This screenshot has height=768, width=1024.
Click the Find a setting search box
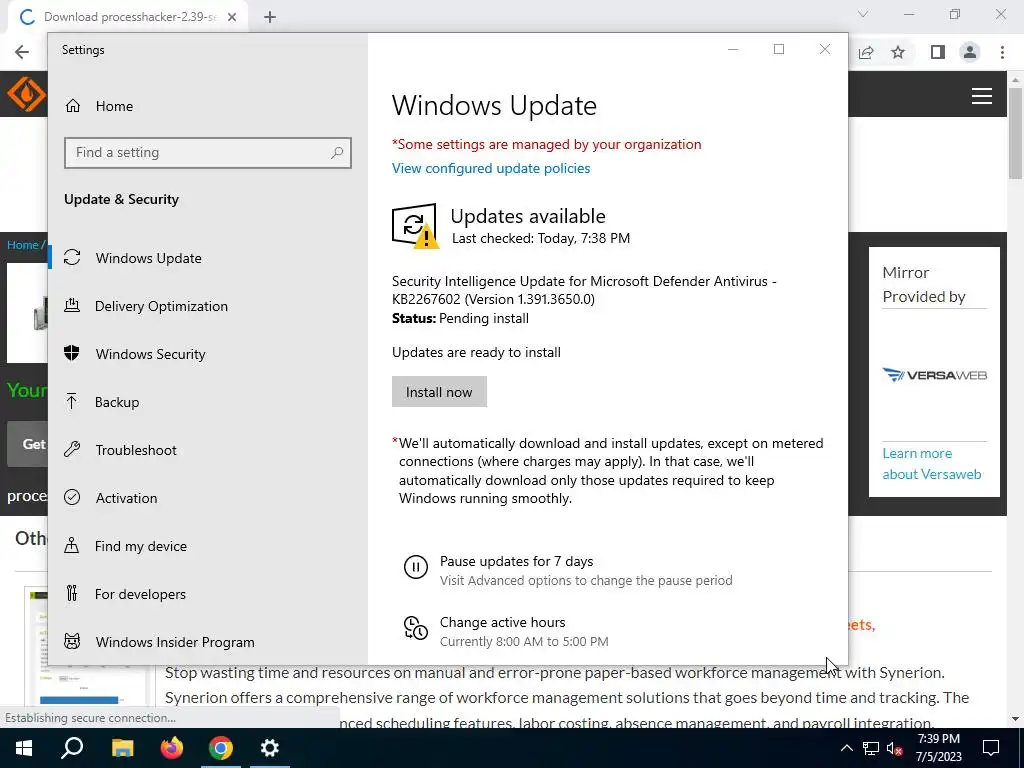pyautogui.click(x=208, y=153)
